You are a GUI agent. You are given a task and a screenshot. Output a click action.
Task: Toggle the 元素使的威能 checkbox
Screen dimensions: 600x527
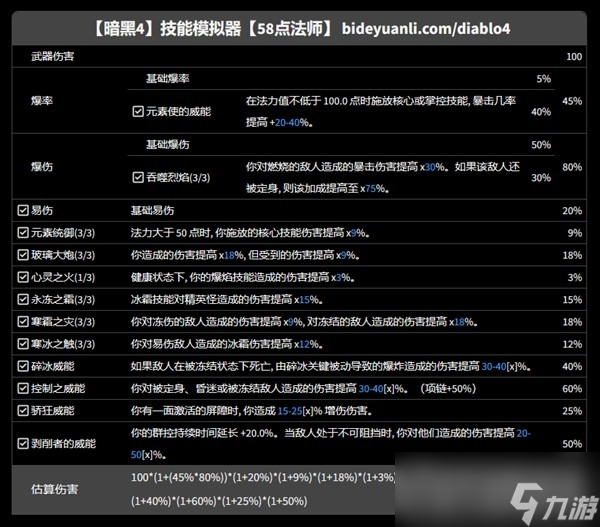pos(138,111)
